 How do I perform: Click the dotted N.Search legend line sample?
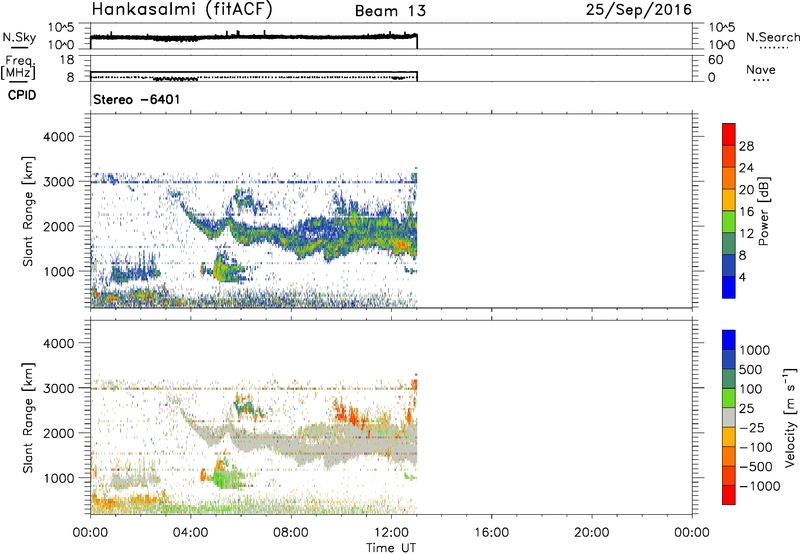tap(774, 48)
